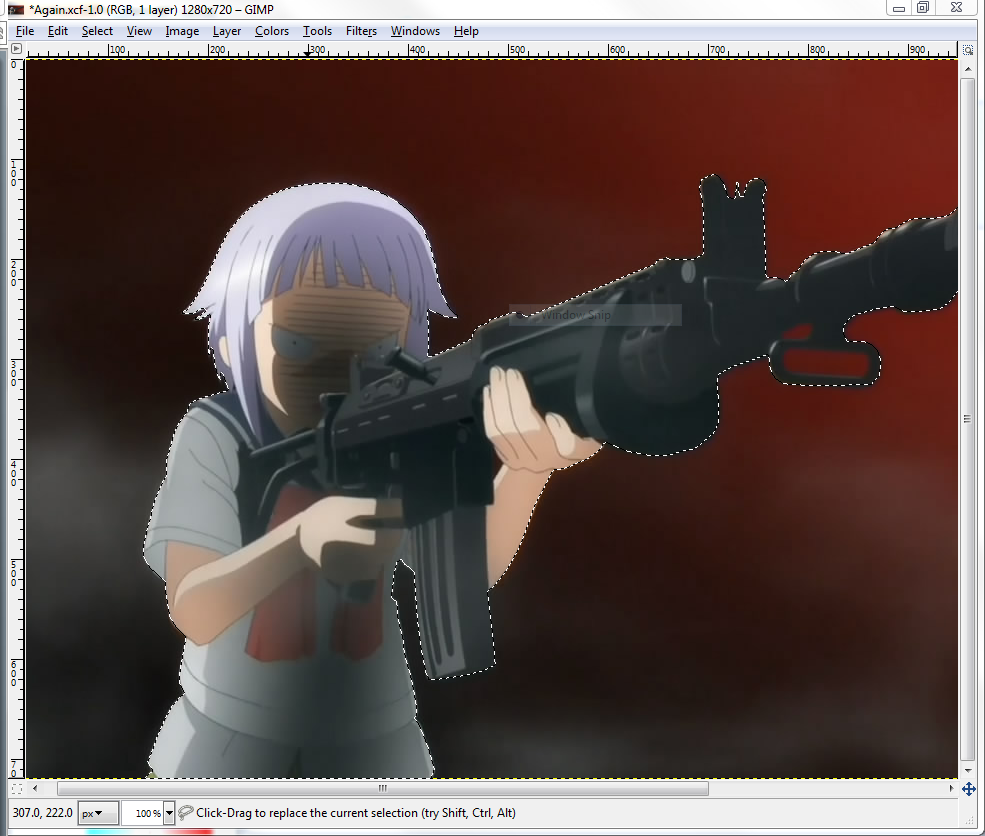Open the Edit menu
The width and height of the screenshot is (985, 836).
[58, 31]
